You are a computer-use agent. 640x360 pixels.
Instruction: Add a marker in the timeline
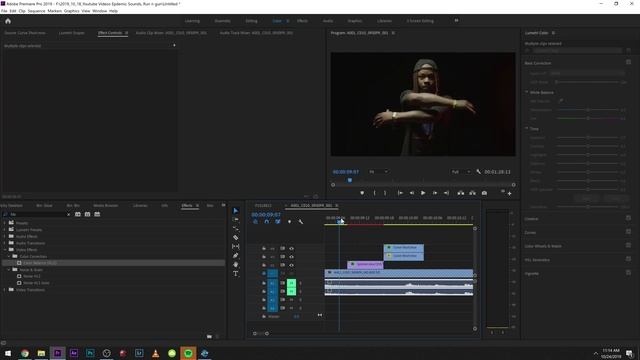coord(289,222)
